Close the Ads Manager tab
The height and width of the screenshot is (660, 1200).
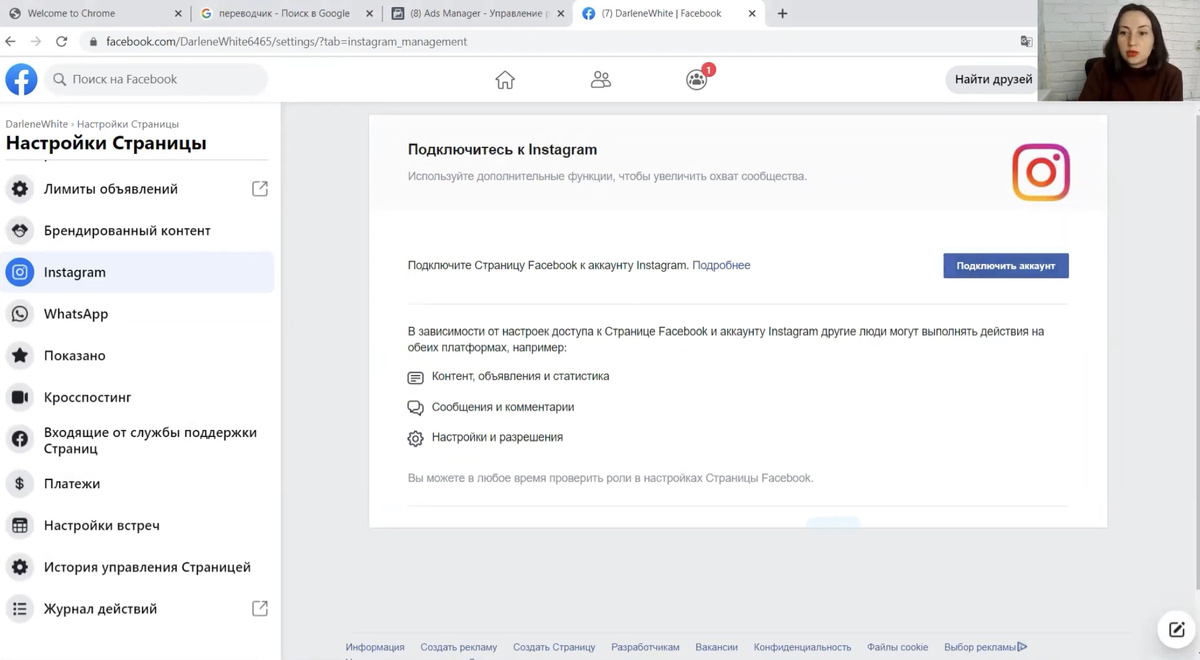pyautogui.click(x=561, y=13)
